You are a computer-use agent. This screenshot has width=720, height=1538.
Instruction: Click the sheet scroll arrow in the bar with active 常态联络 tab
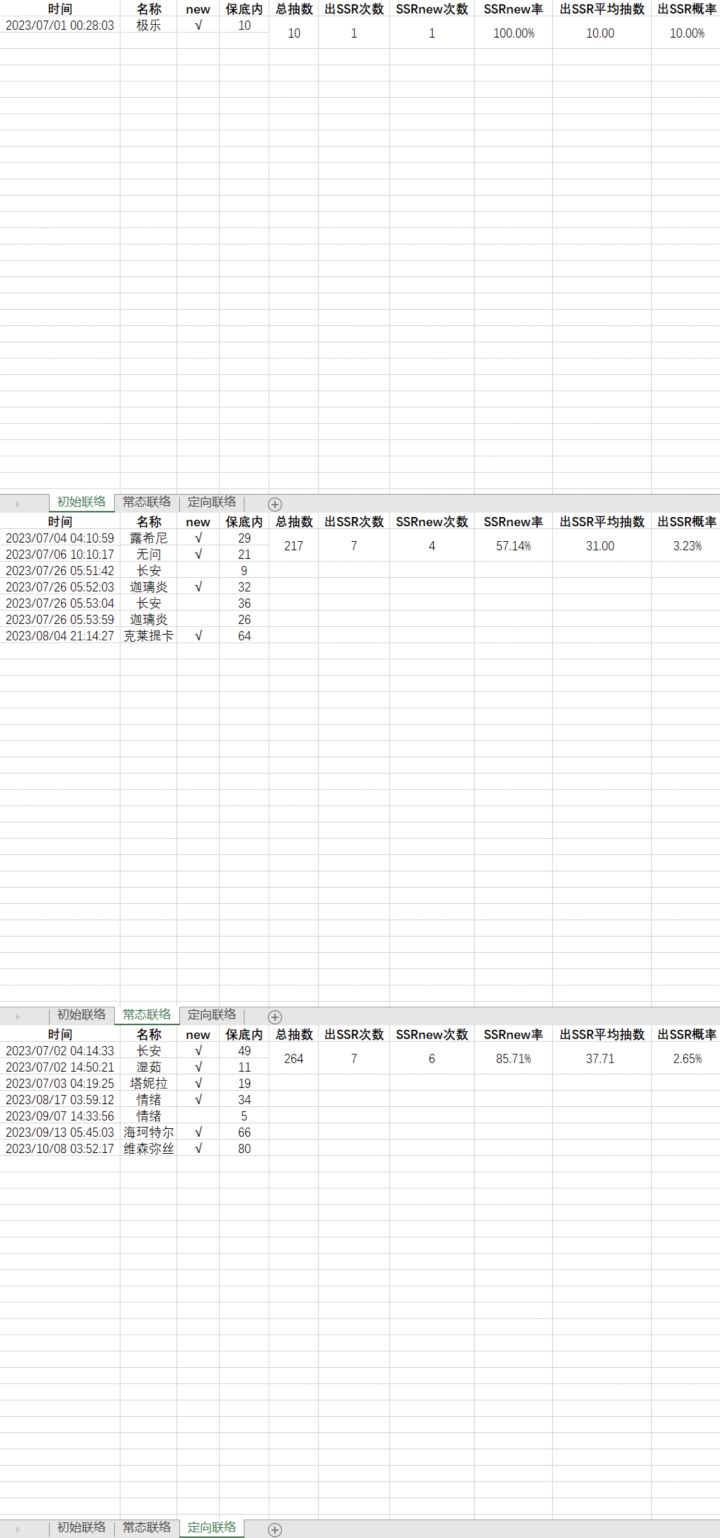(x=17, y=1016)
